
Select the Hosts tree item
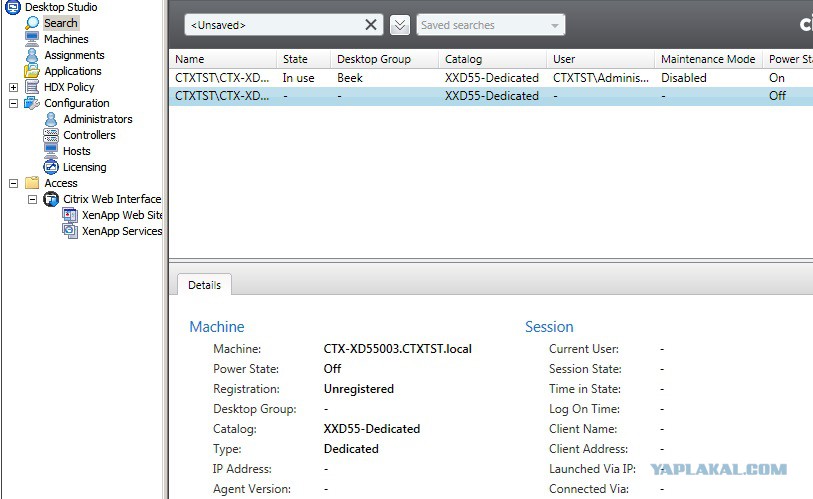coord(76,151)
